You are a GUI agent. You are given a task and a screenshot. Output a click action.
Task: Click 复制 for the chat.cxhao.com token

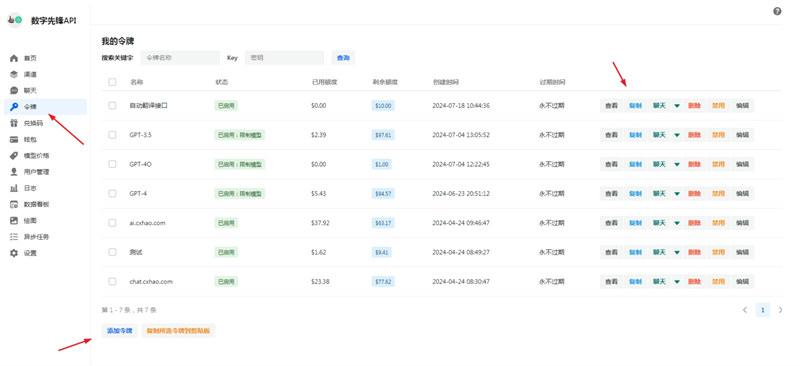point(635,281)
